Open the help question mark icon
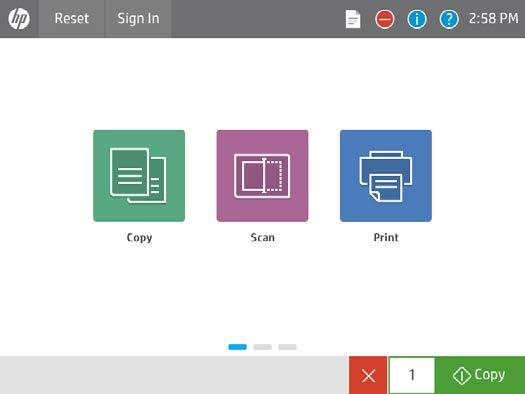This screenshot has width=525, height=394. (449, 19)
